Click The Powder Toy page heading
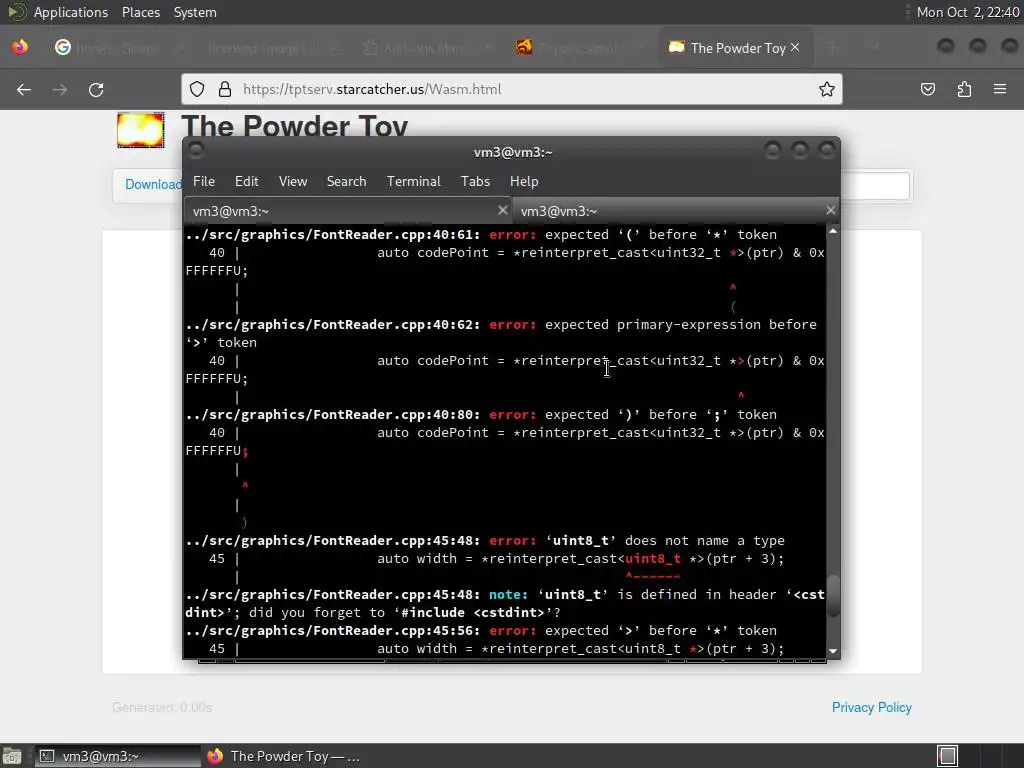The width and height of the screenshot is (1024, 768). (x=295, y=125)
